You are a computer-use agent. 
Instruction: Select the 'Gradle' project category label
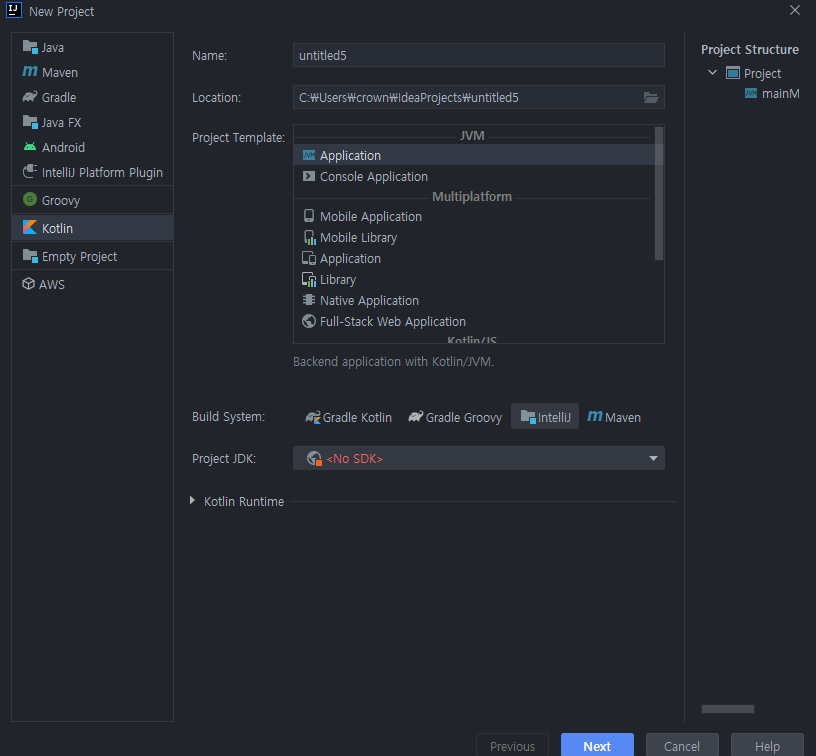[x=59, y=98]
